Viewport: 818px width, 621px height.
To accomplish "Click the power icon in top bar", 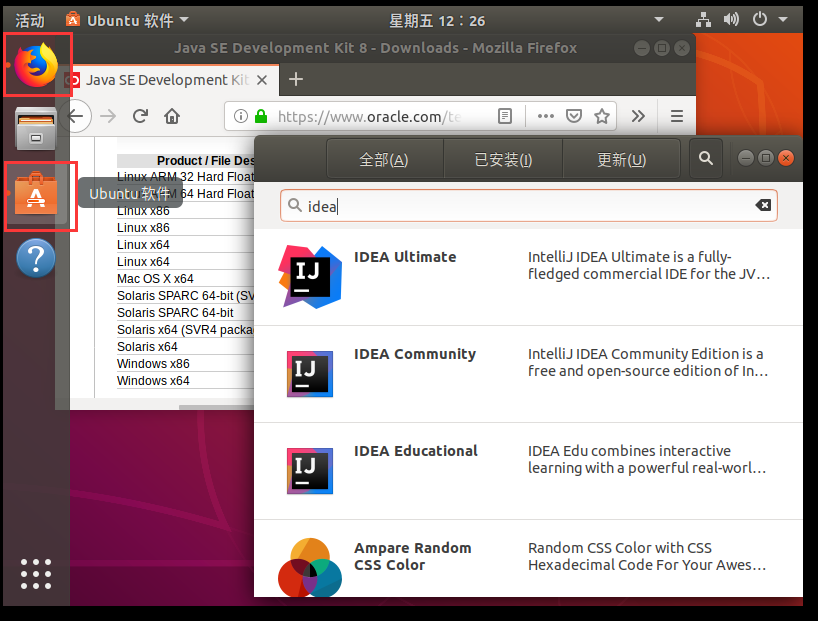I will pos(760,20).
